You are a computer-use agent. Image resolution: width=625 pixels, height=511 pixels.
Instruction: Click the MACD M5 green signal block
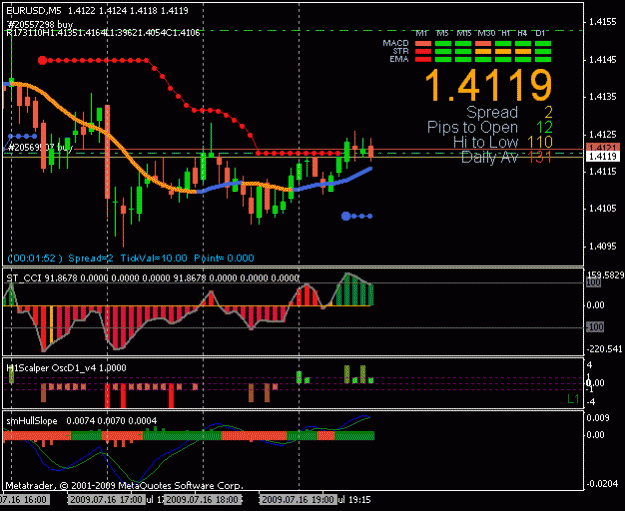pos(443,44)
